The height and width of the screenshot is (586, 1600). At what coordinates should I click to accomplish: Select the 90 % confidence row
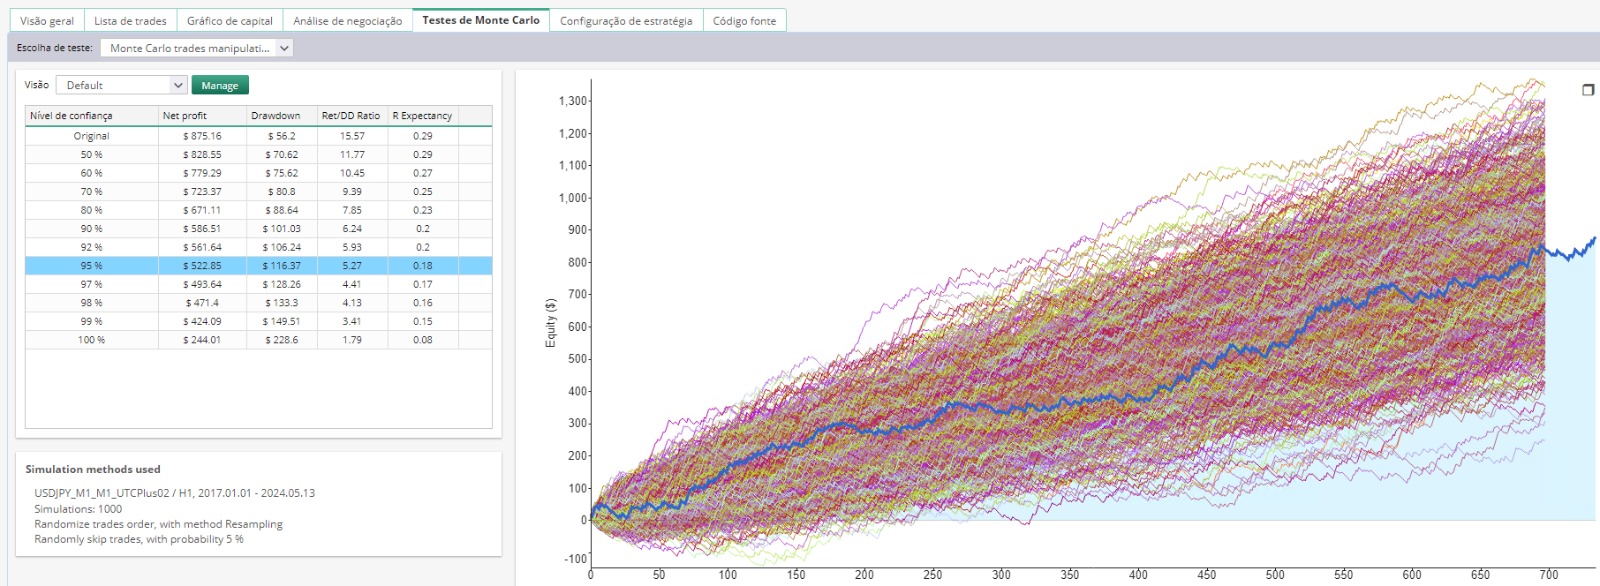pyautogui.click(x=259, y=229)
